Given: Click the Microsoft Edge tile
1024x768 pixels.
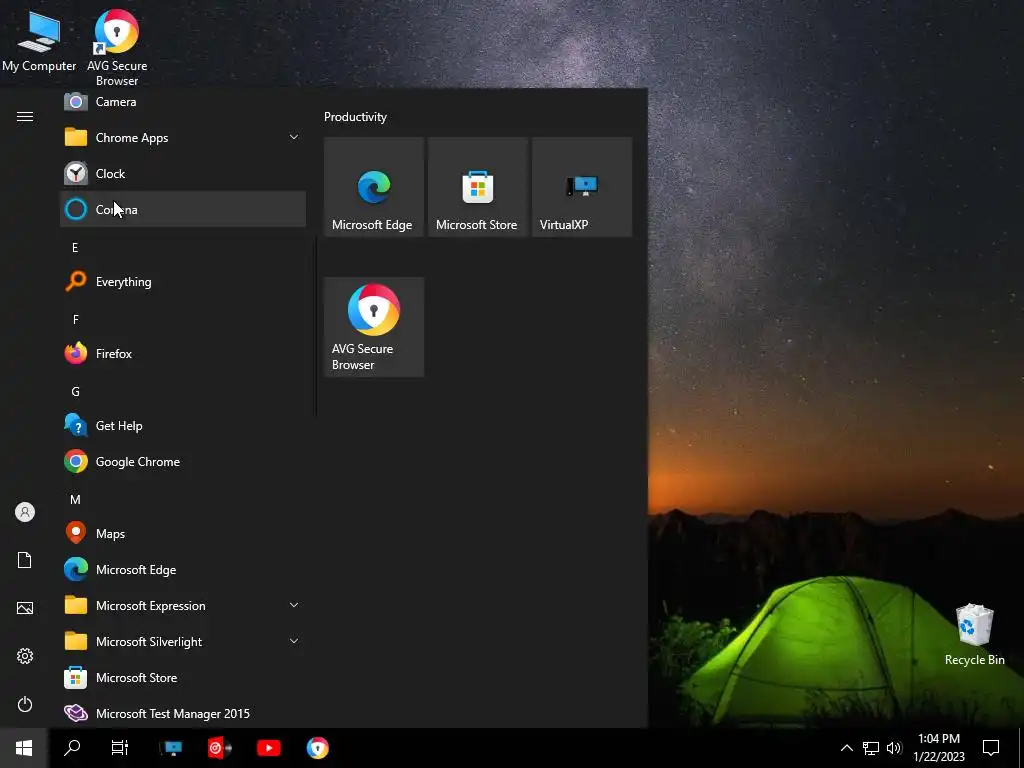Looking at the screenshot, I should pos(374,187).
